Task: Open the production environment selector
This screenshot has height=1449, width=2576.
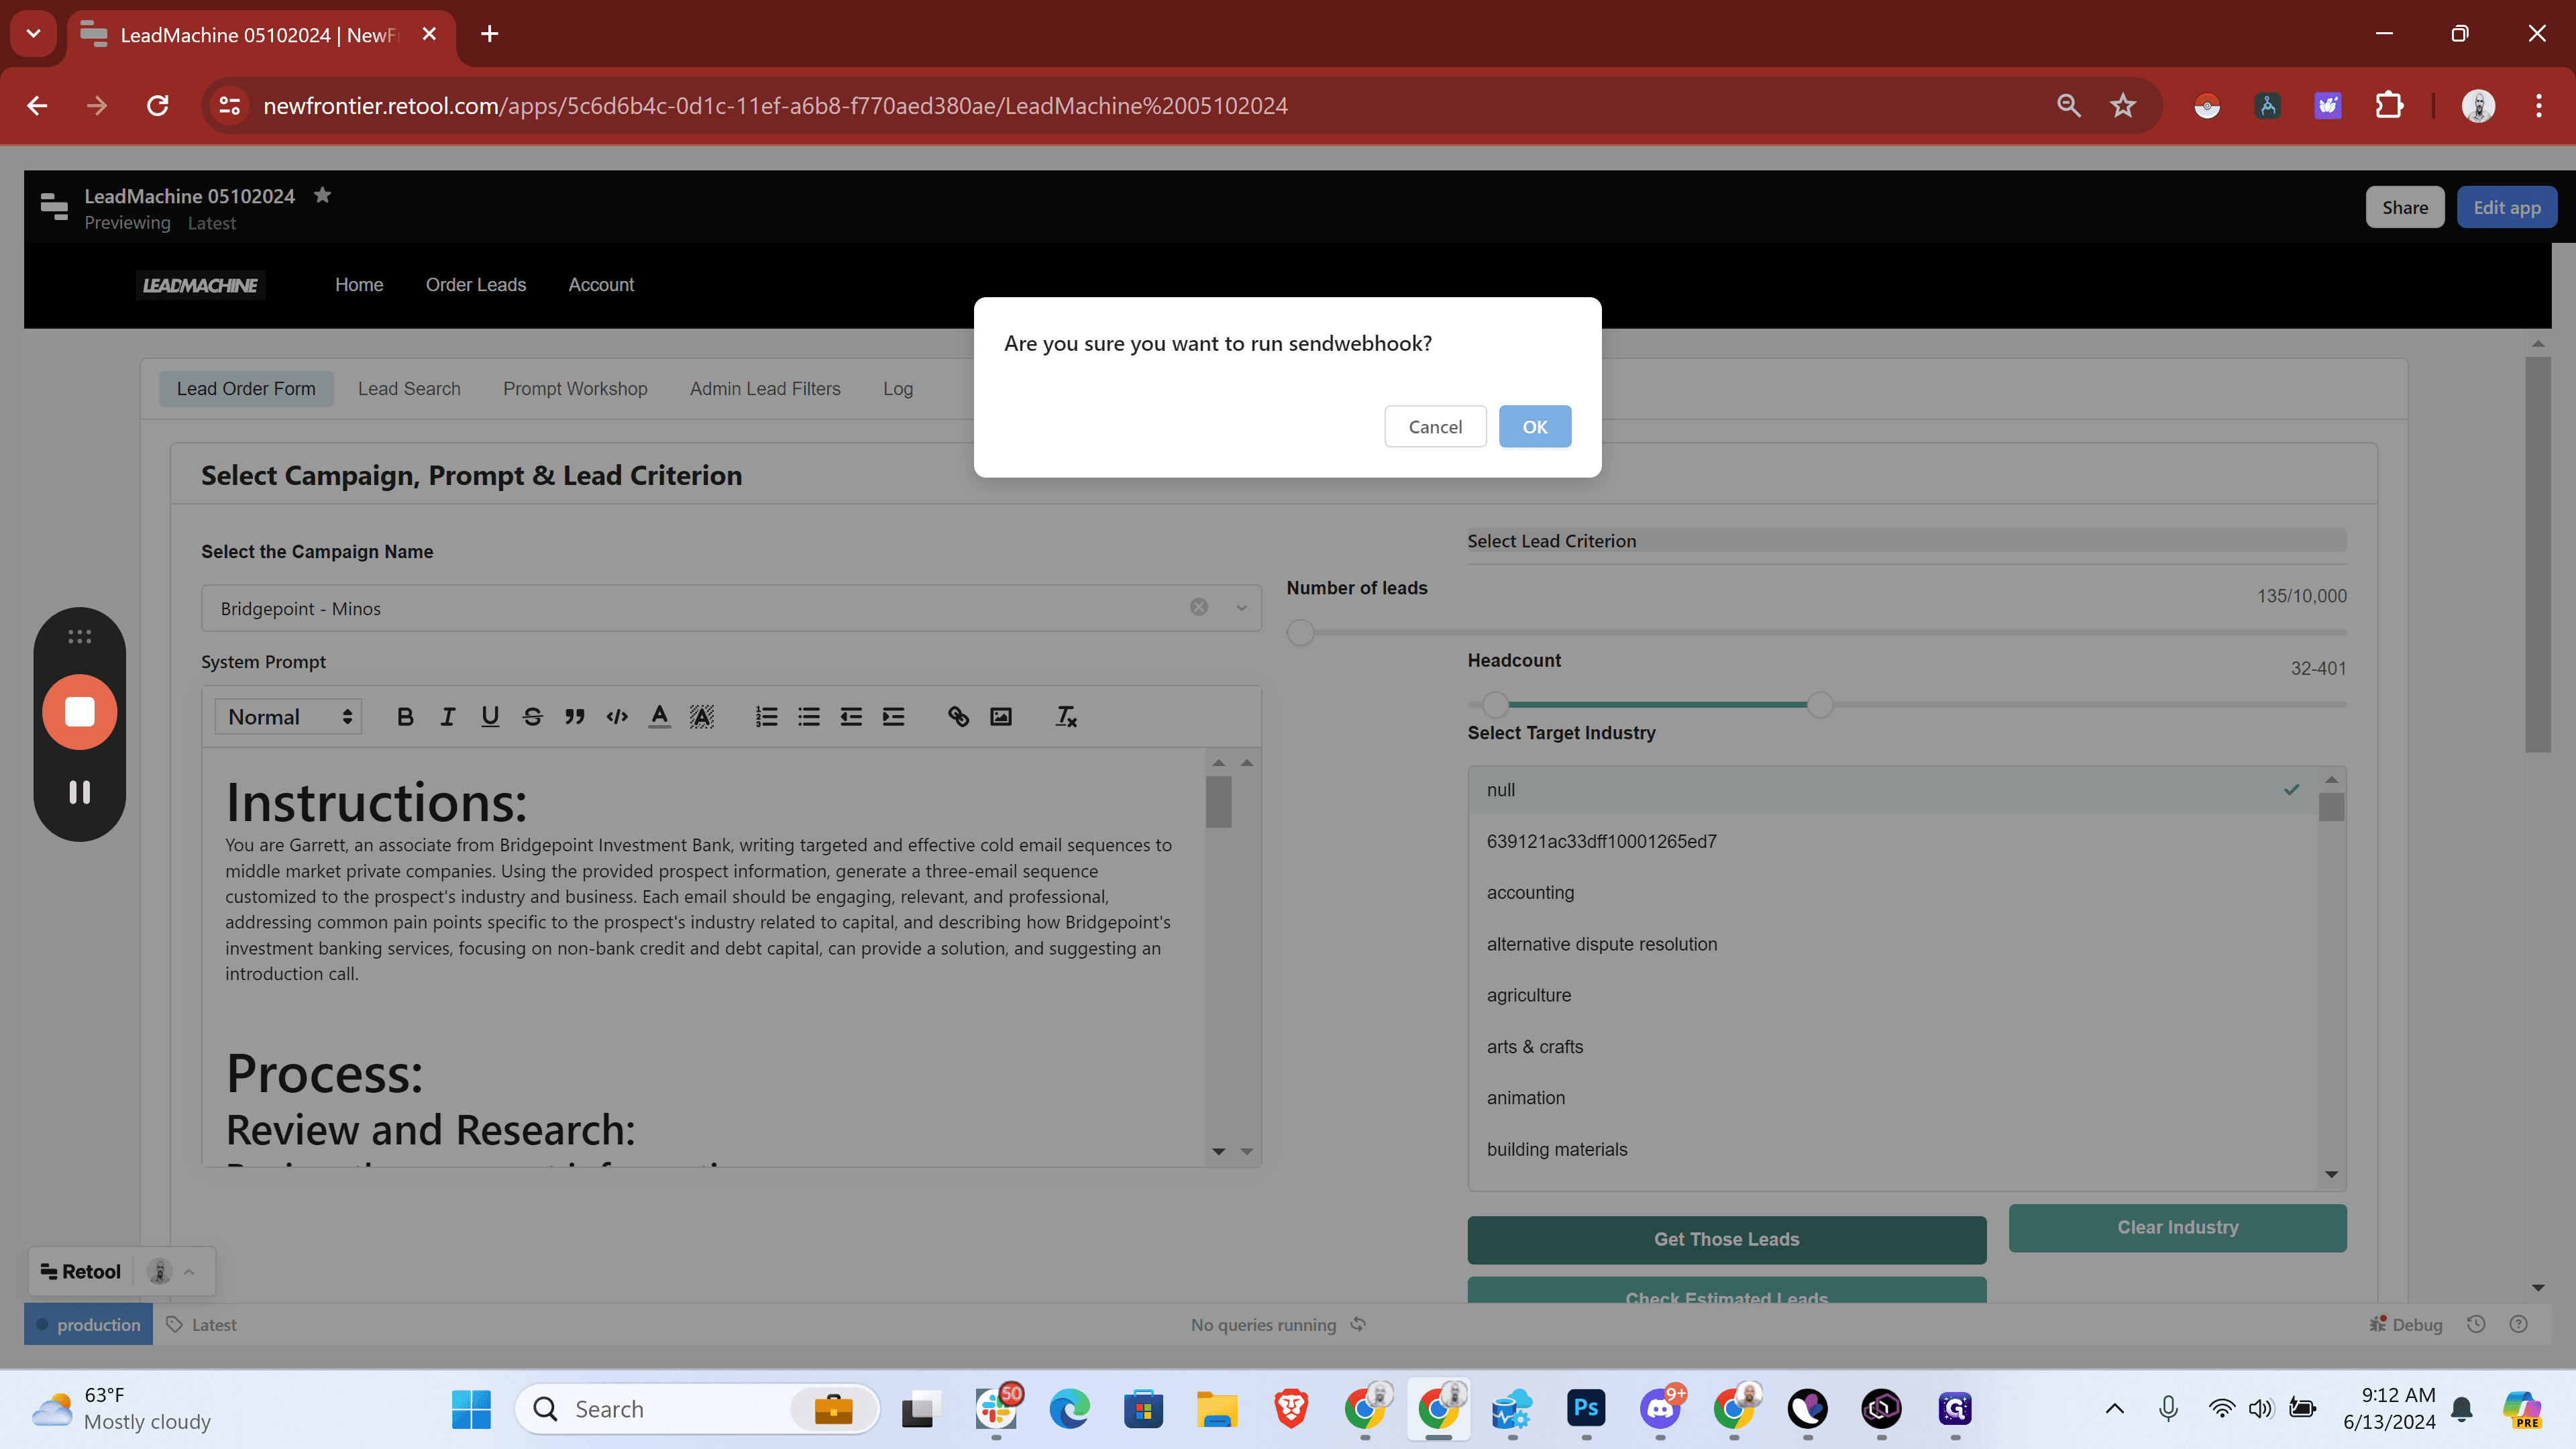Action: [89, 1324]
